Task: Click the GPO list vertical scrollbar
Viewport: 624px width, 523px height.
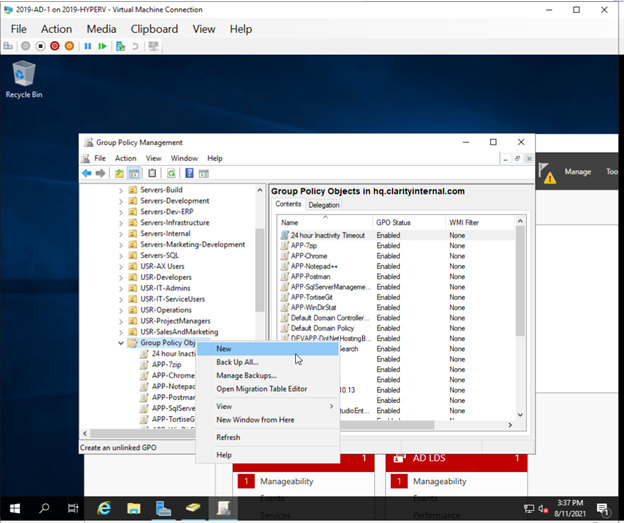Action: (x=520, y=281)
